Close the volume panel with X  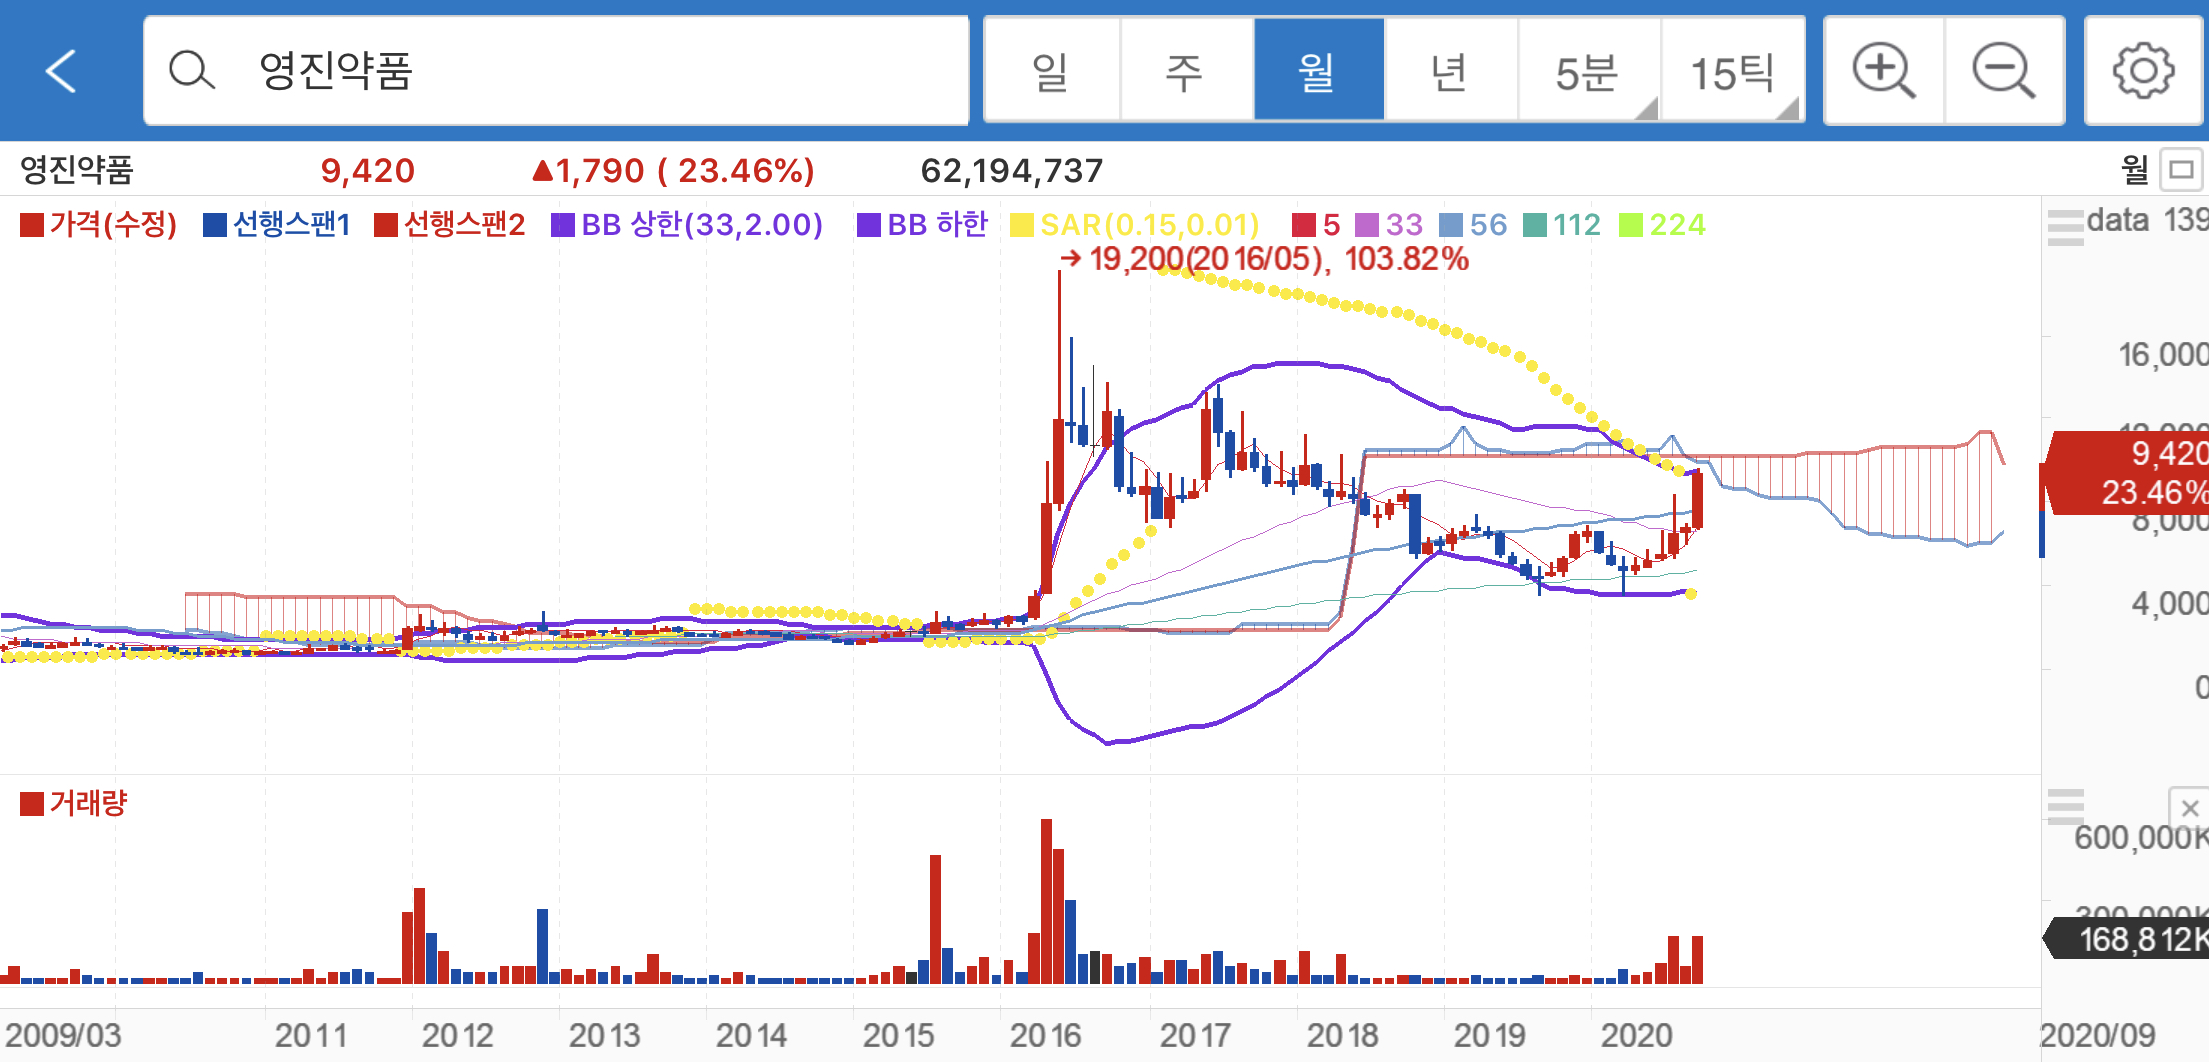pos(2189,808)
